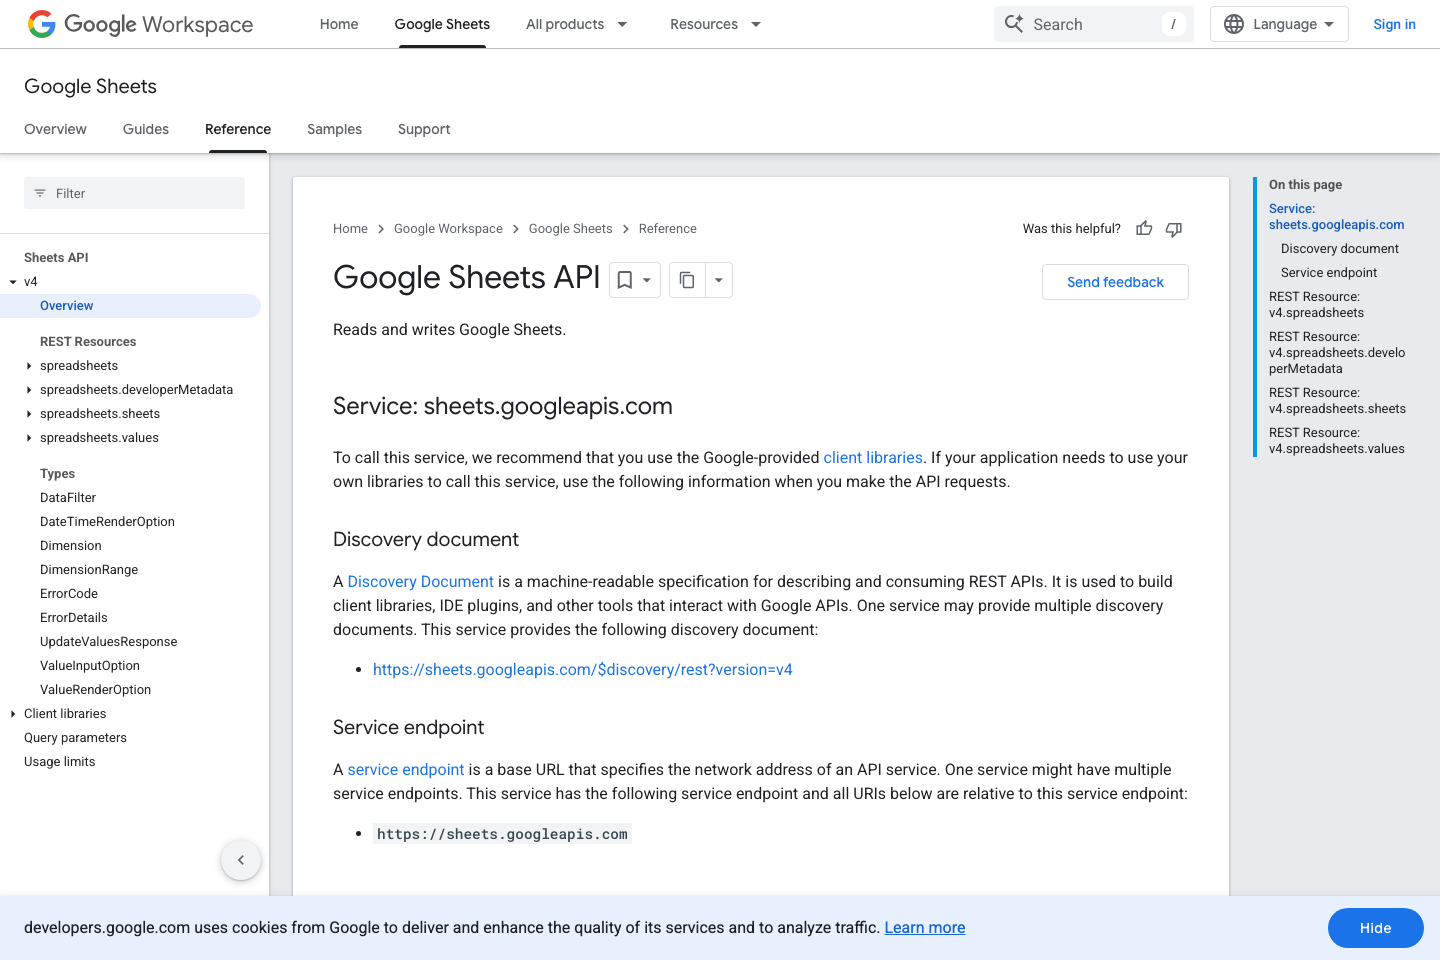
Task: Open the discovery document URL link
Action: [583, 669]
